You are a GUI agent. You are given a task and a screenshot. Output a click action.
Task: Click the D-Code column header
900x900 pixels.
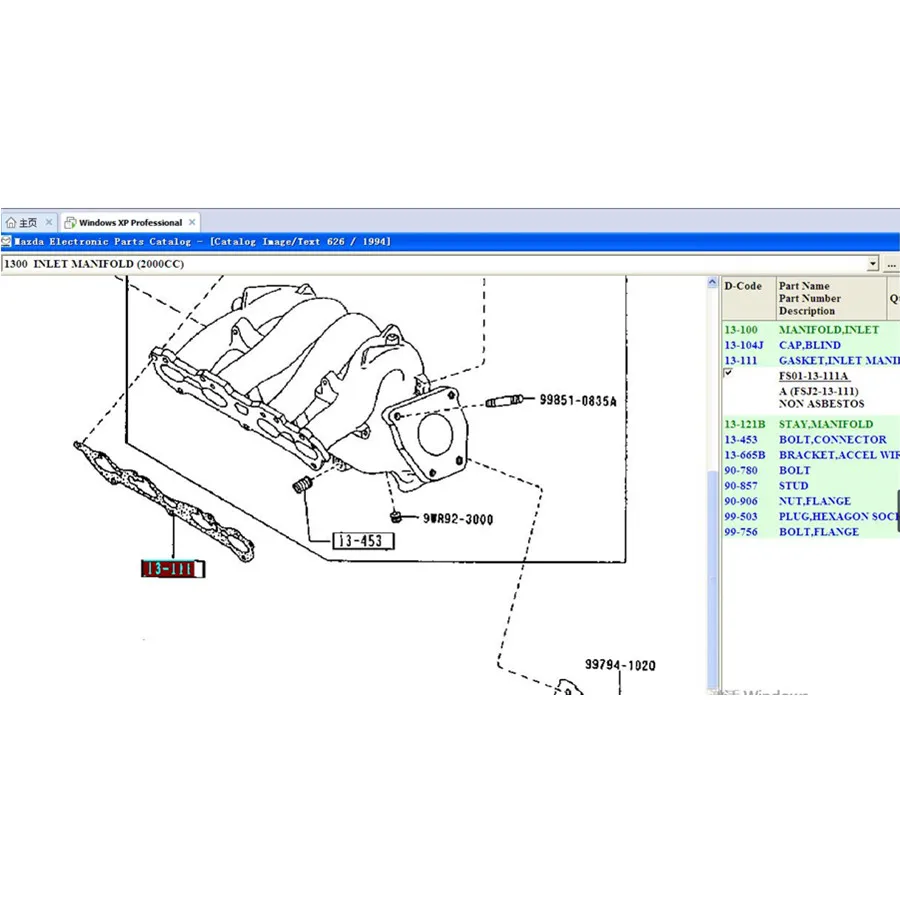743,286
